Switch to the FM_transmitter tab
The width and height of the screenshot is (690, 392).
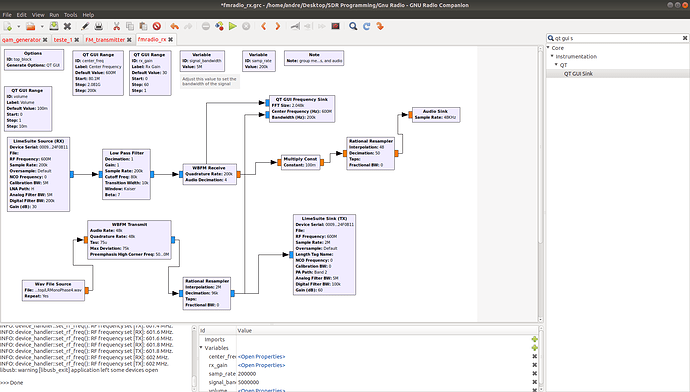click(x=105, y=40)
